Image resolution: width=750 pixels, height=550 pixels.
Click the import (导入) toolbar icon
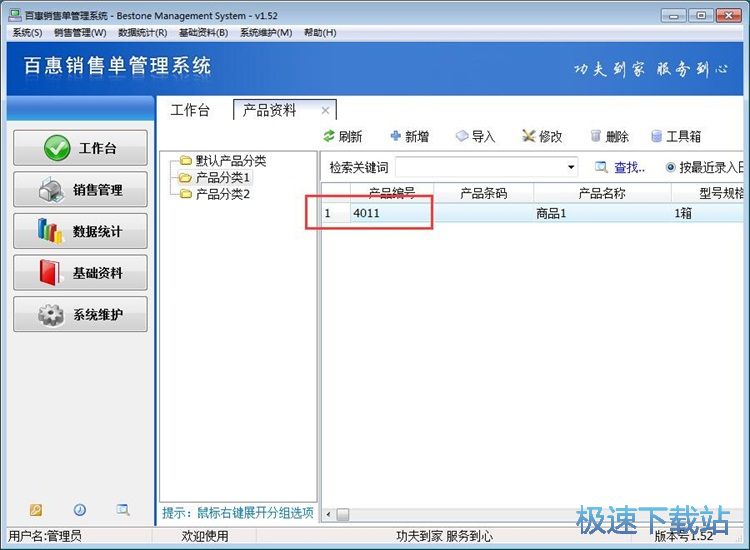click(462, 136)
